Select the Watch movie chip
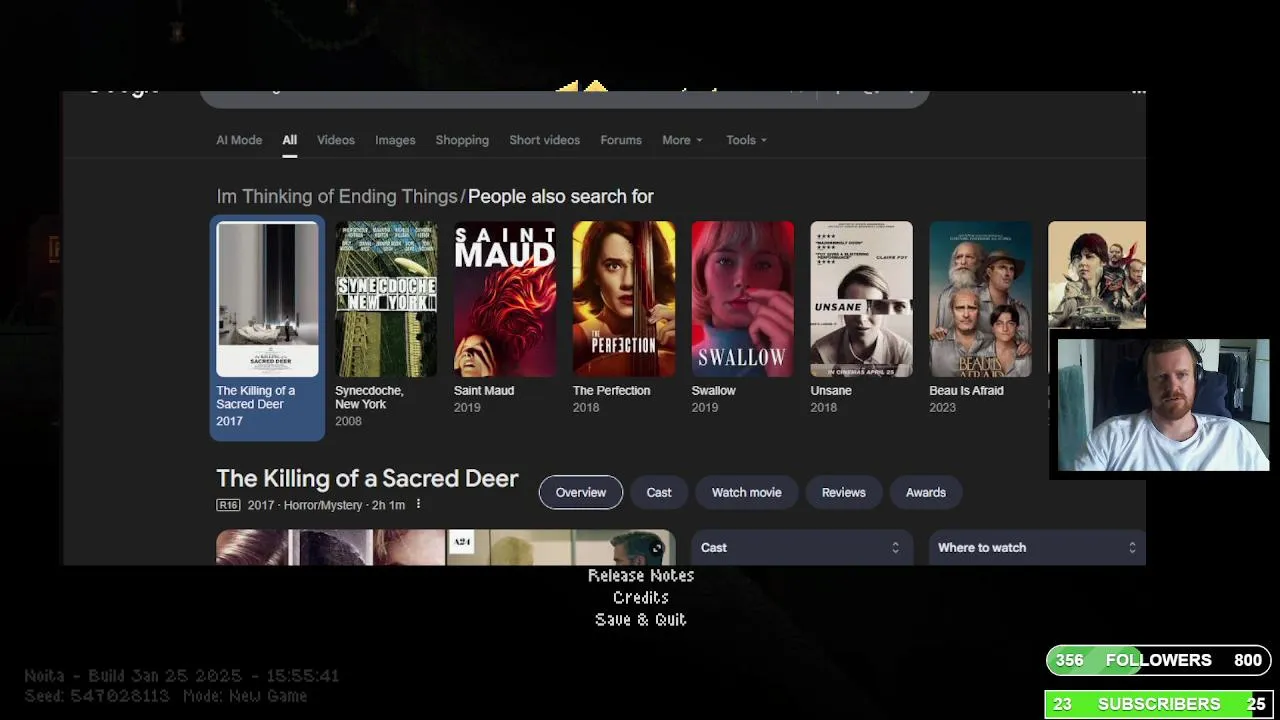This screenshot has width=1280, height=720. [746, 492]
